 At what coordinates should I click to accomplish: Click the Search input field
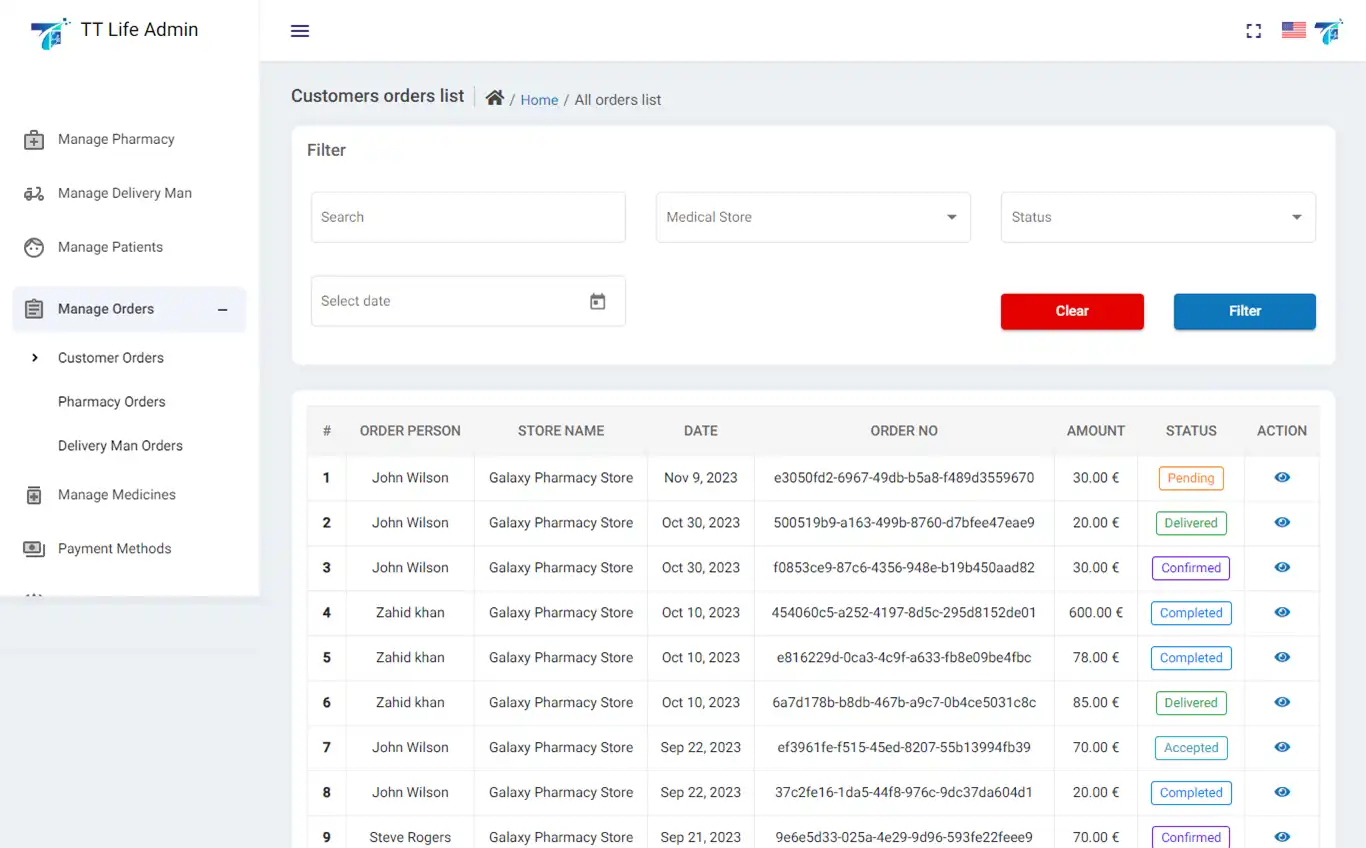(x=468, y=217)
